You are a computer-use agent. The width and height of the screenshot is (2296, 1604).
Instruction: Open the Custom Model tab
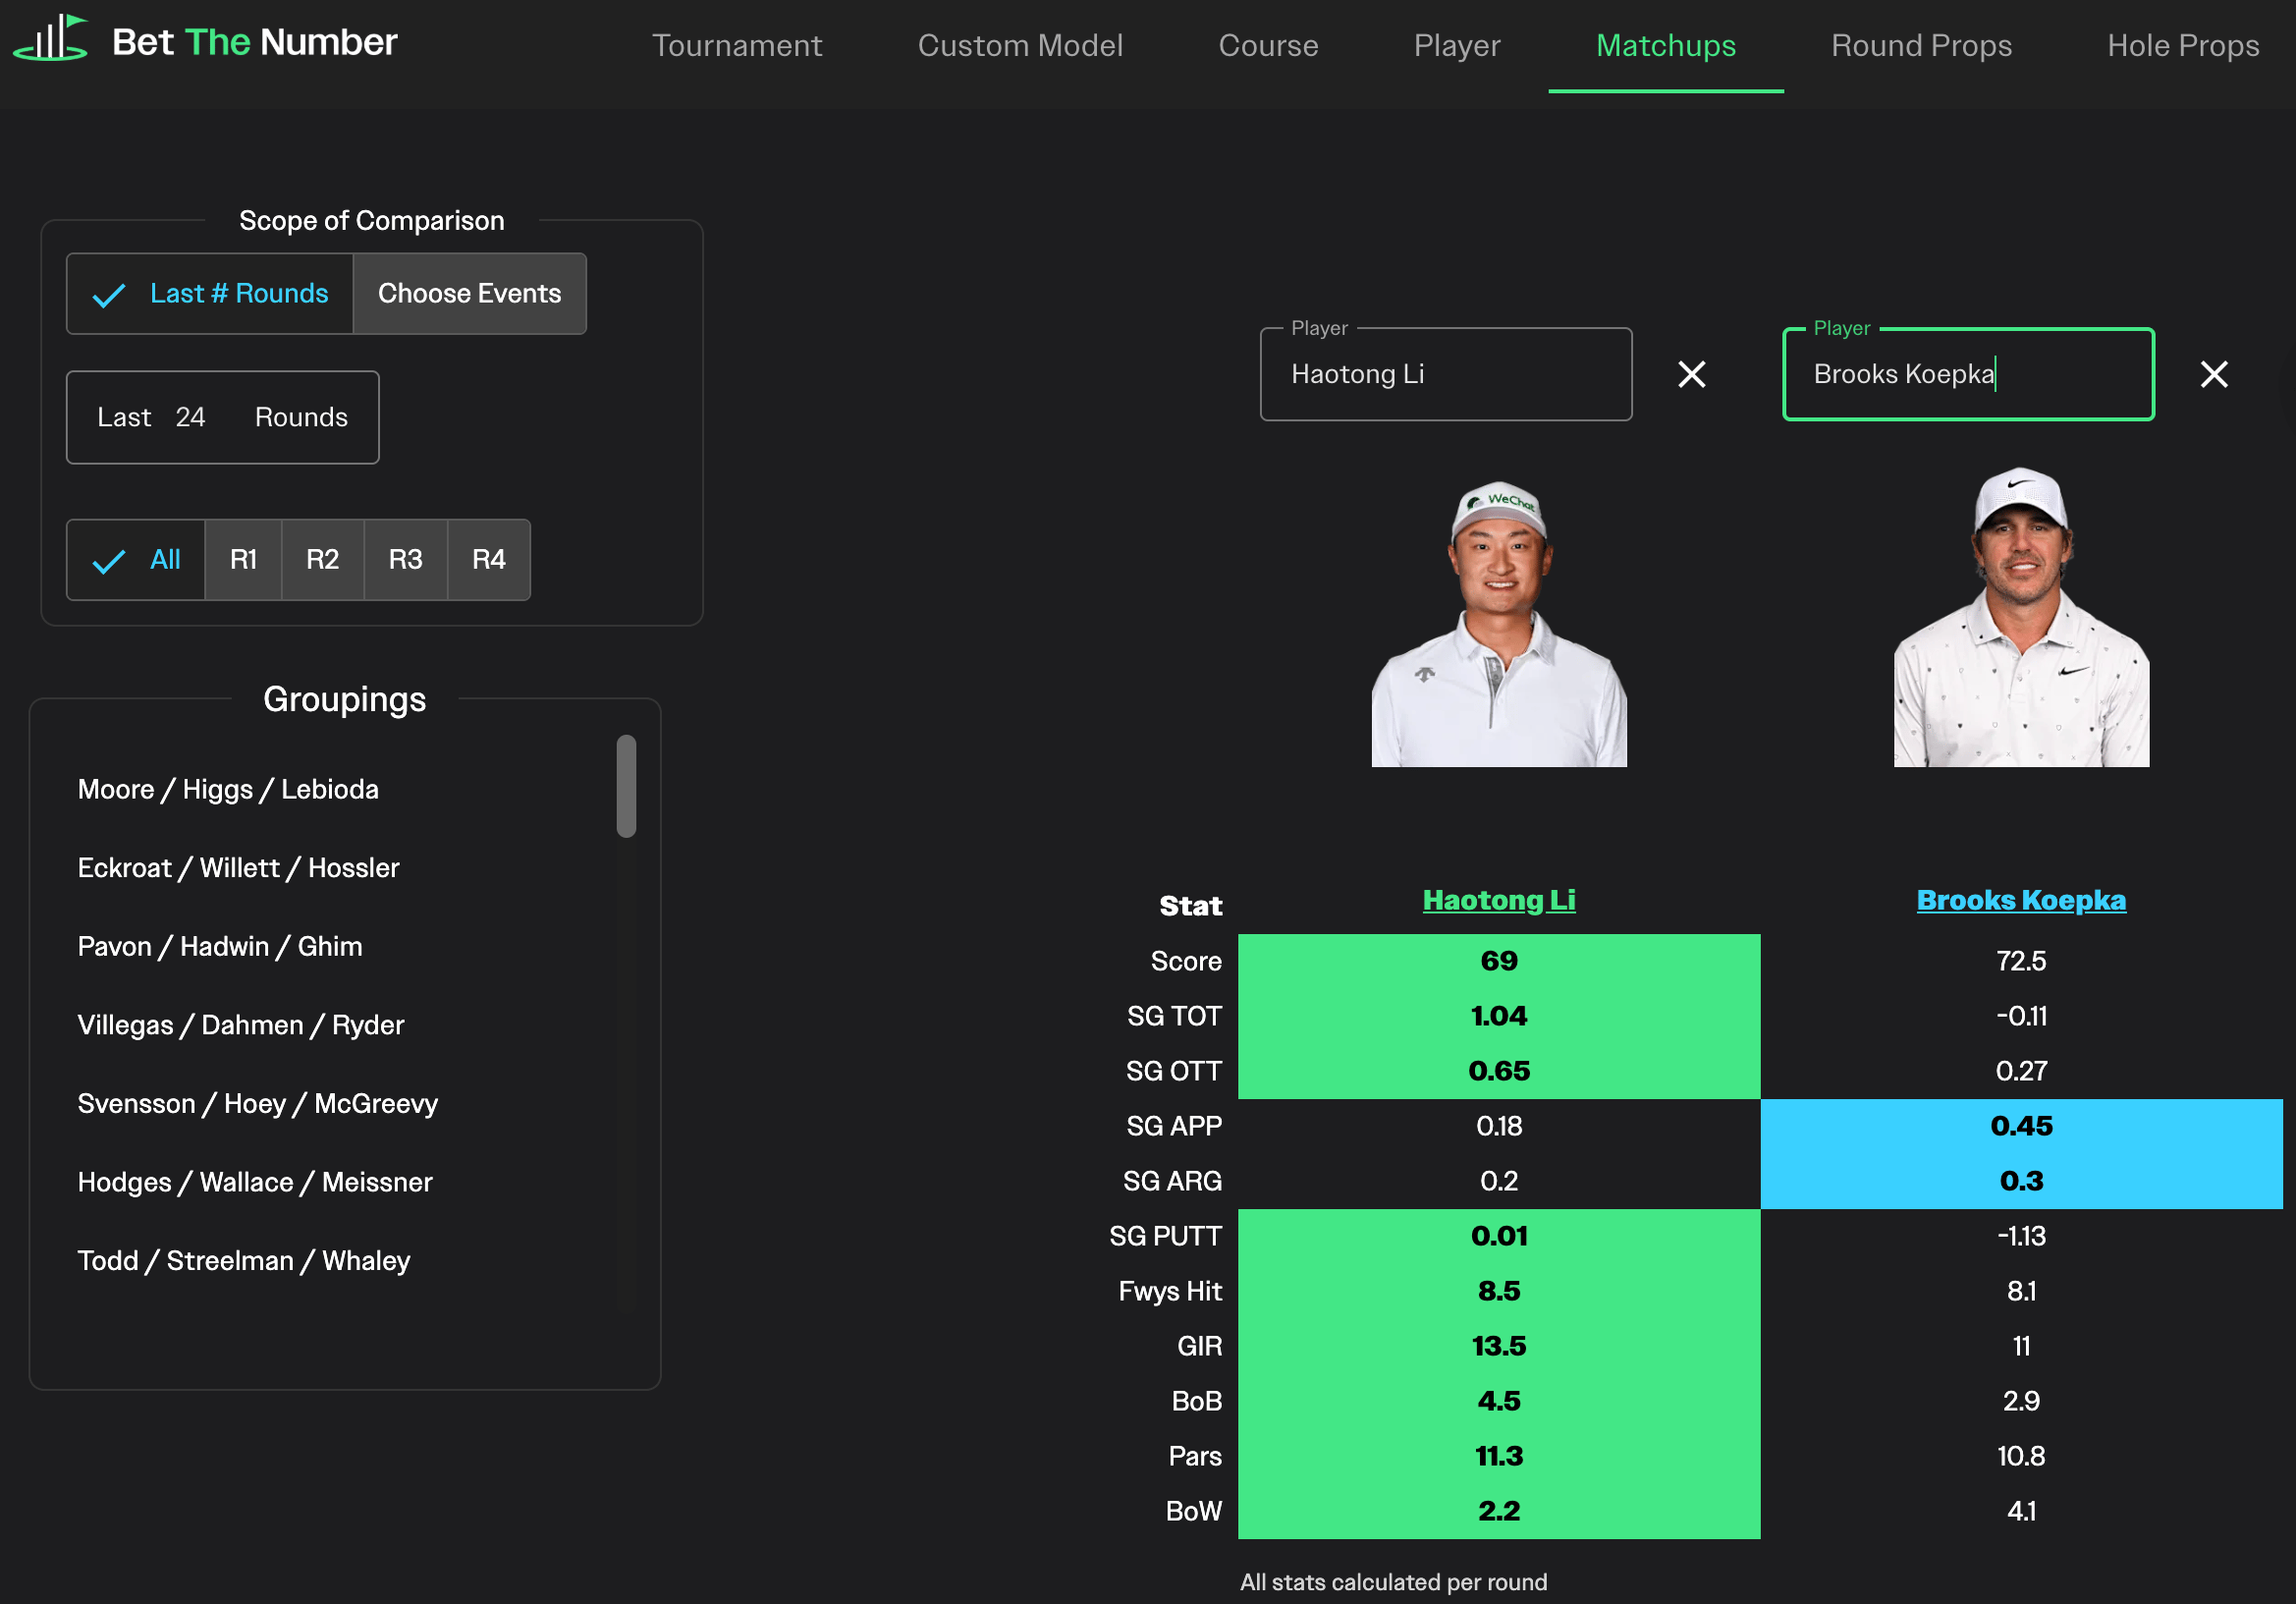tap(1019, 45)
